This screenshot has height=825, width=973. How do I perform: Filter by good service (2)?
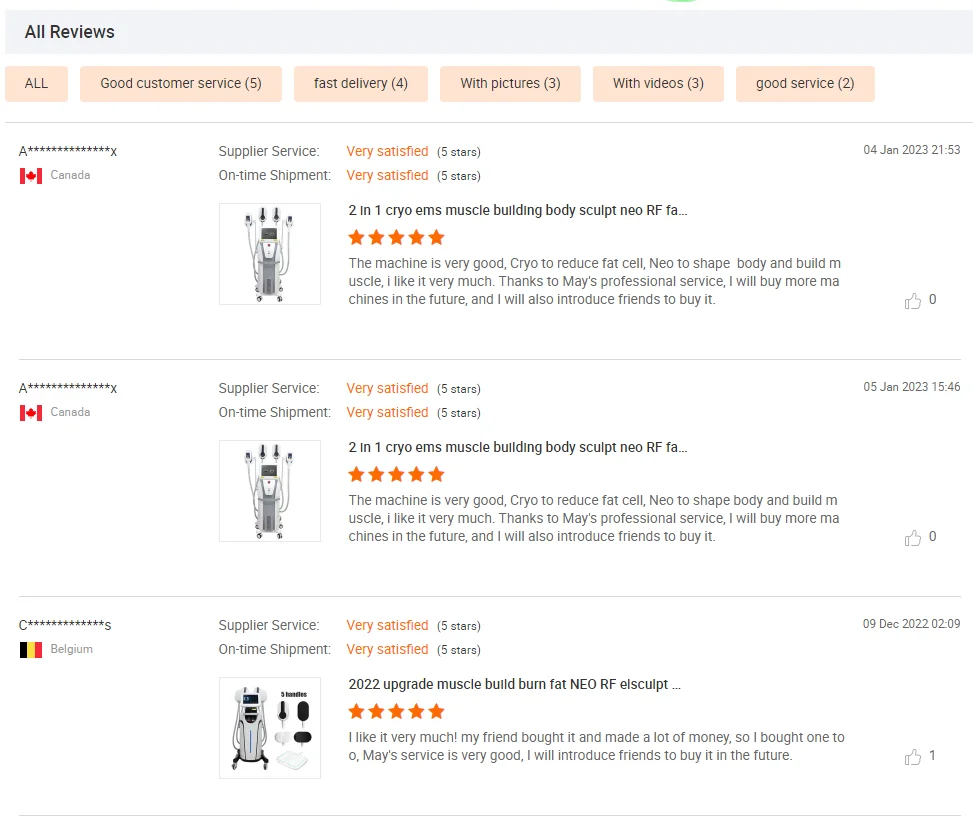point(805,84)
